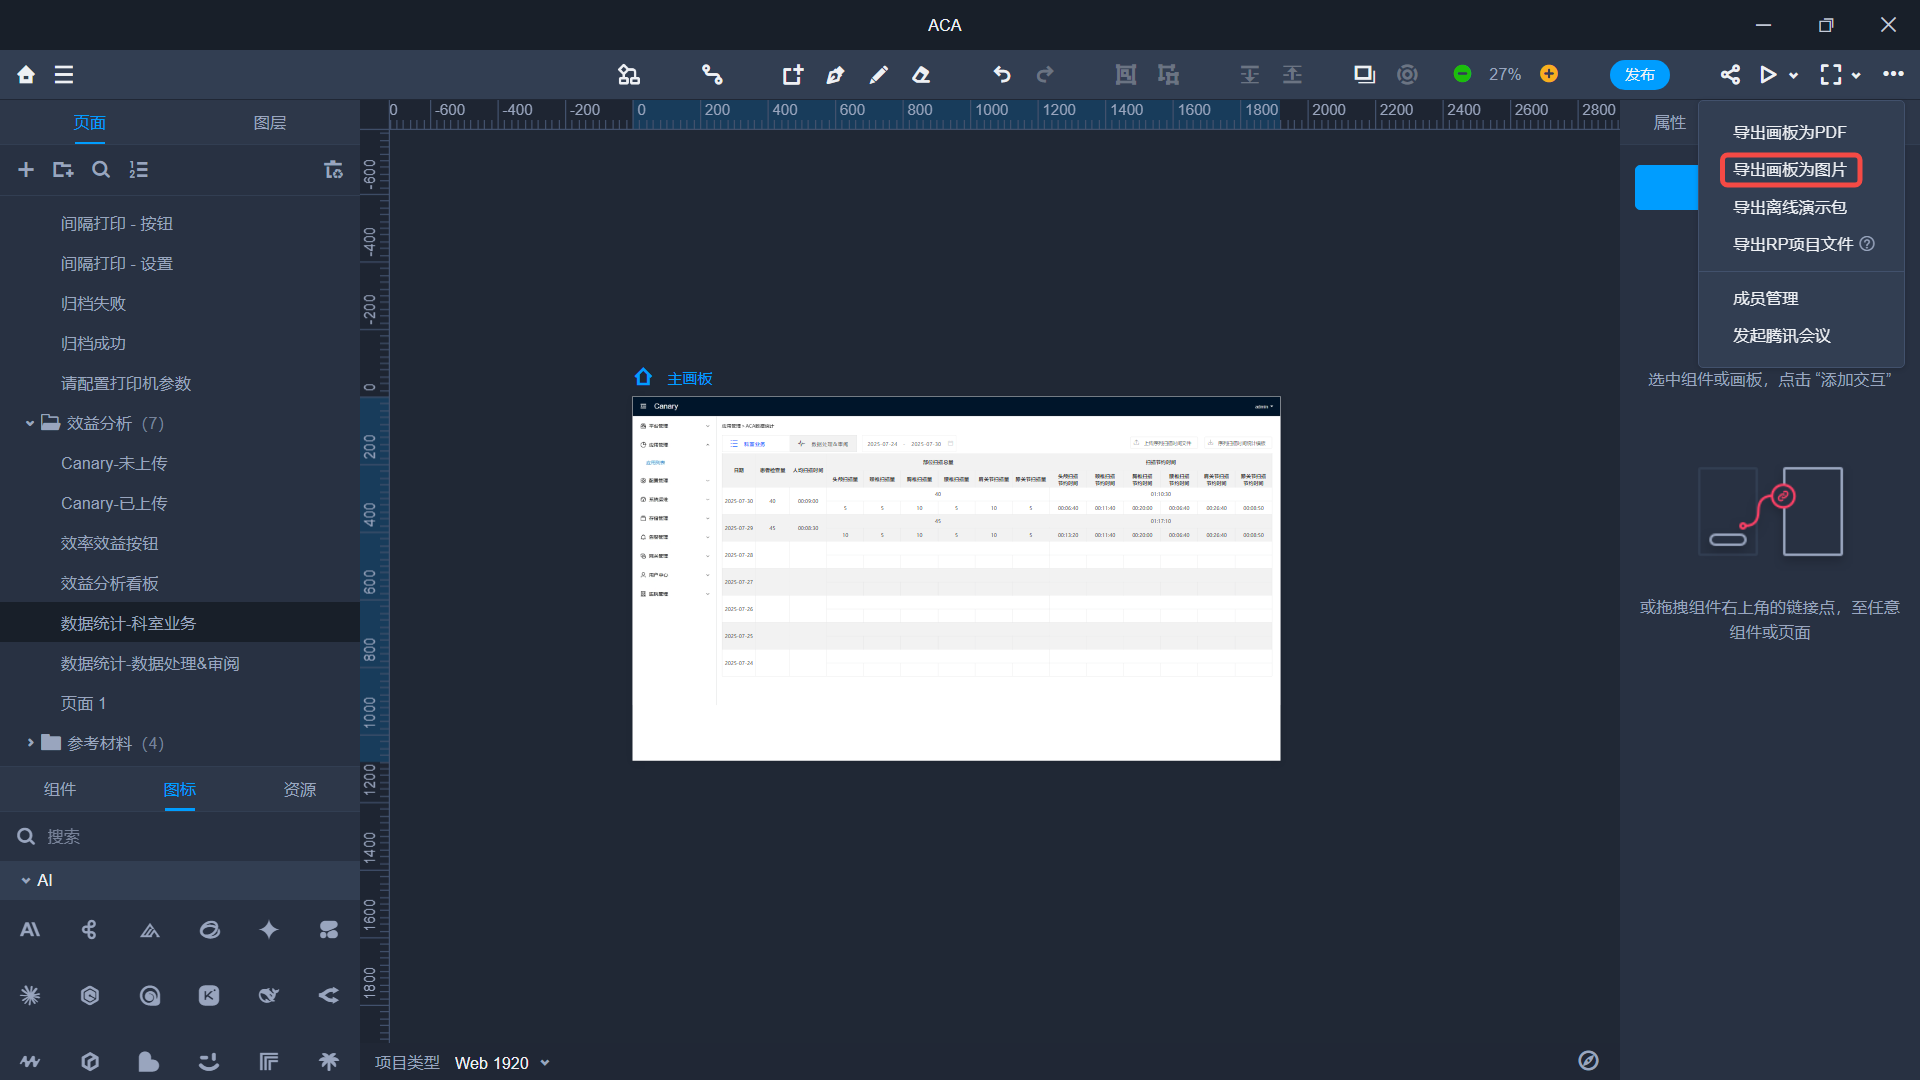Click the undo arrow
Screen dimensions: 1920x1080
point(1002,74)
